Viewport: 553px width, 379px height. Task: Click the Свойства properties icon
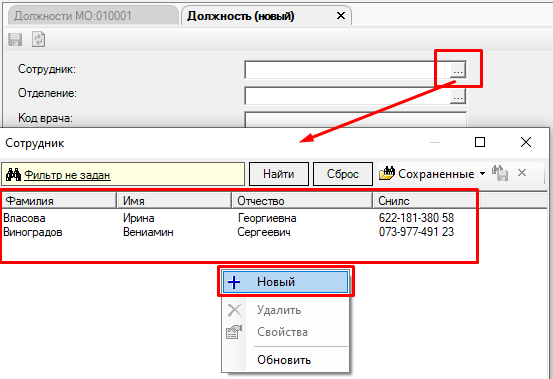click(234, 332)
